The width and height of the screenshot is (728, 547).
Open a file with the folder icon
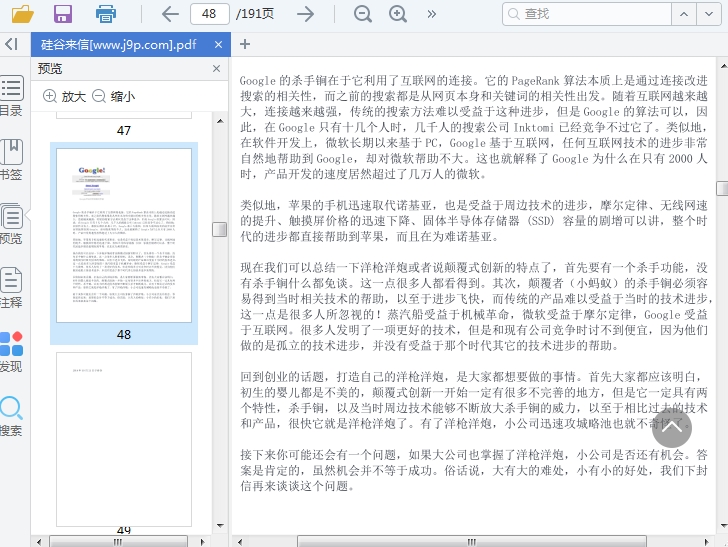click(x=22, y=14)
